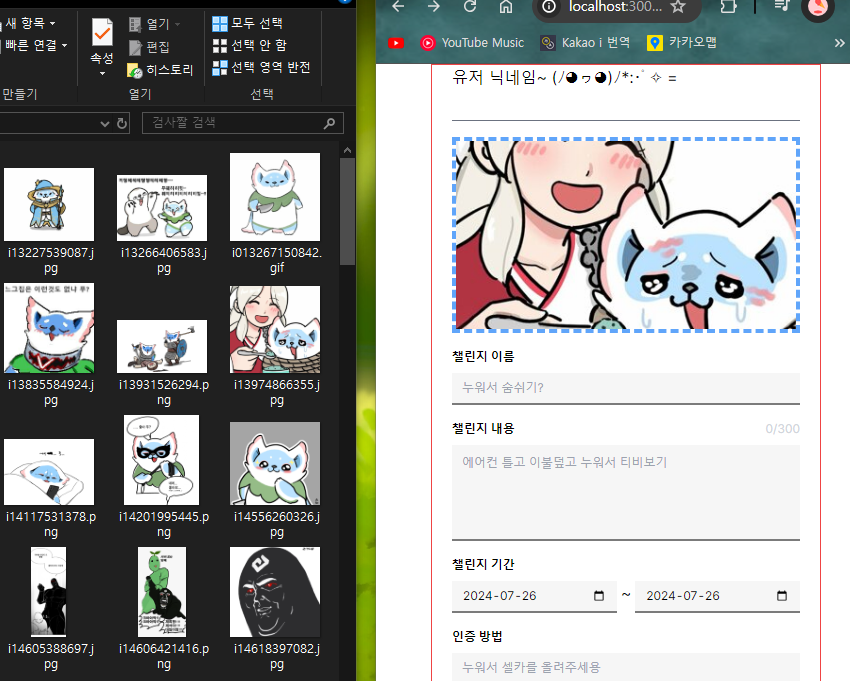Click 선택 영역 반전 to invert selection

261,68
